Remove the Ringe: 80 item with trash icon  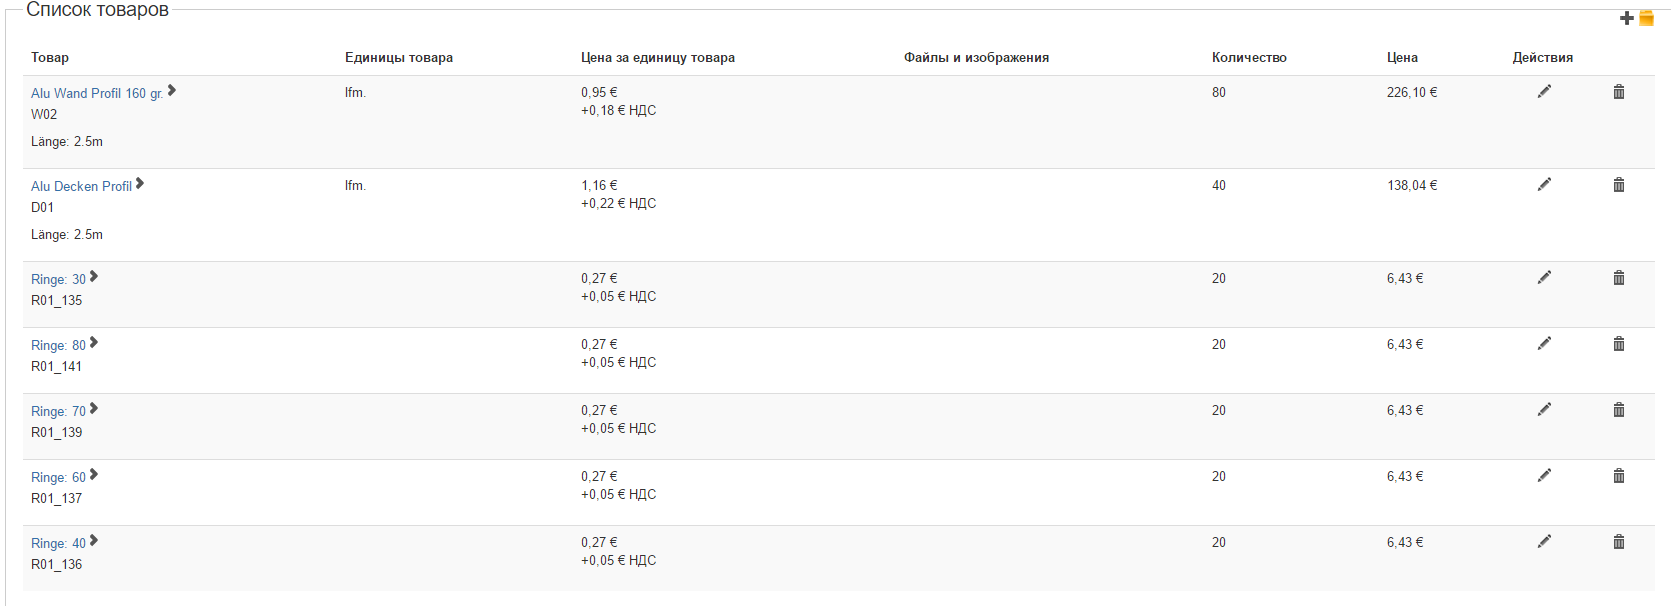[1618, 344]
